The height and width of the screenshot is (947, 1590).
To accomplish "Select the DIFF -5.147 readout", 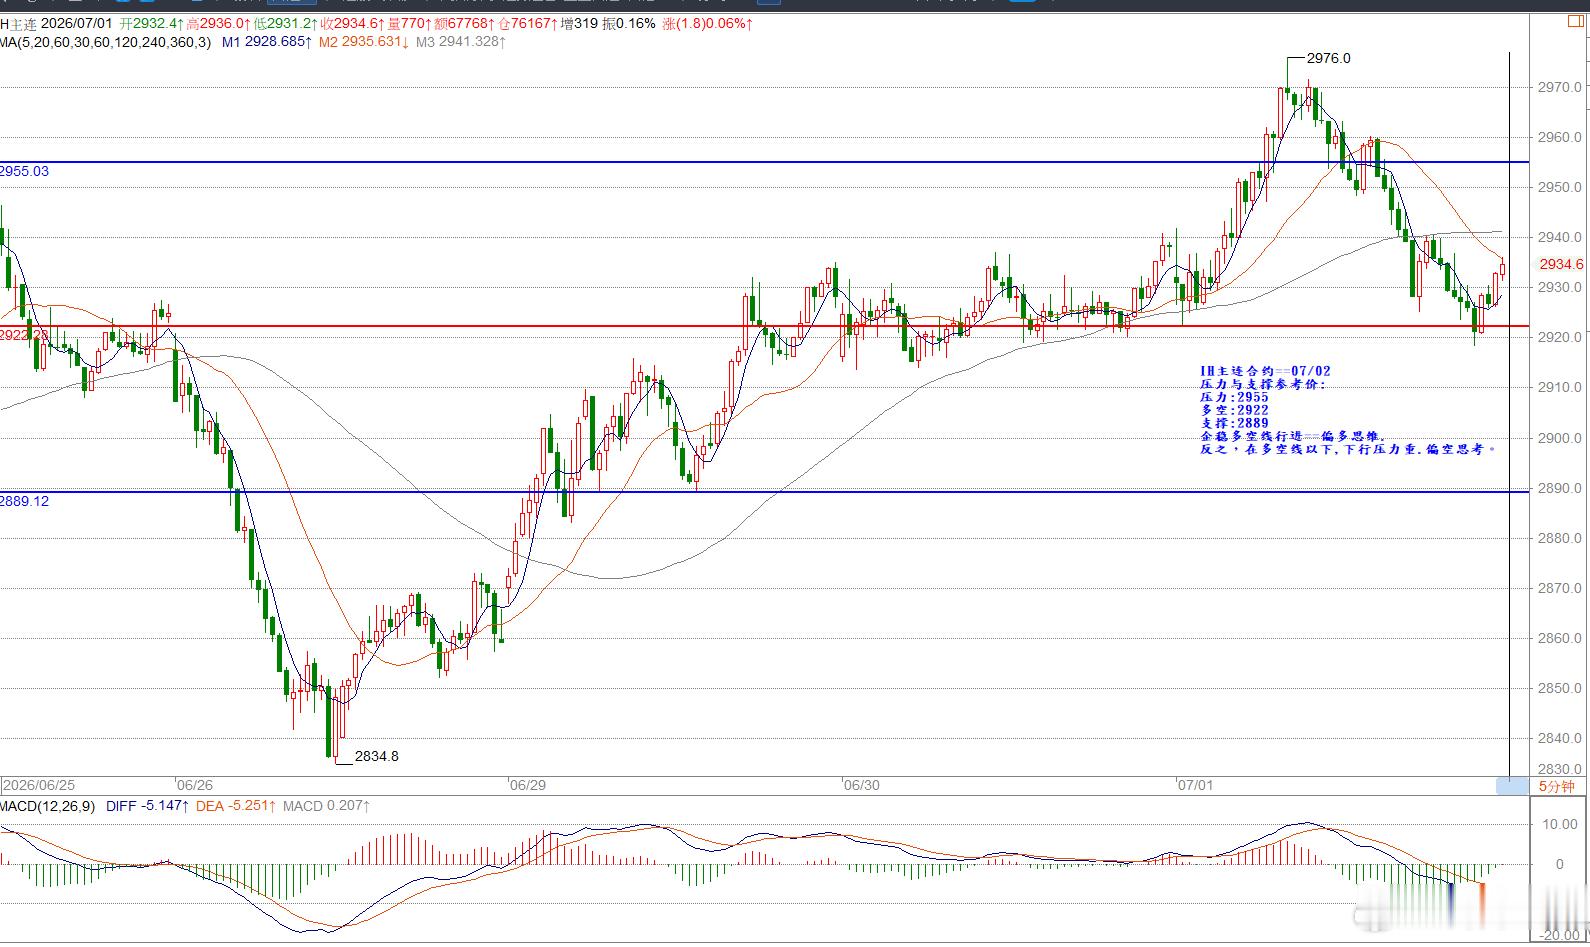I will point(147,806).
